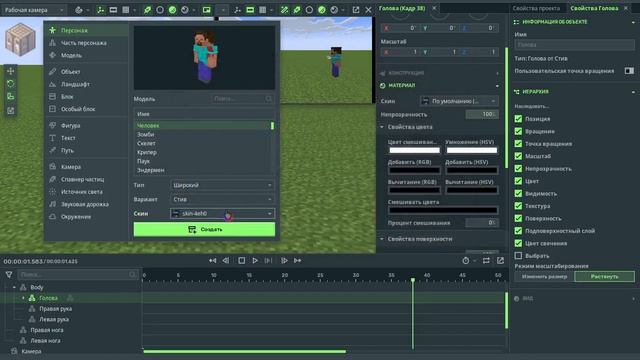
Task: Uncheck the Точка вращения checkbox
Action: pos(518,144)
